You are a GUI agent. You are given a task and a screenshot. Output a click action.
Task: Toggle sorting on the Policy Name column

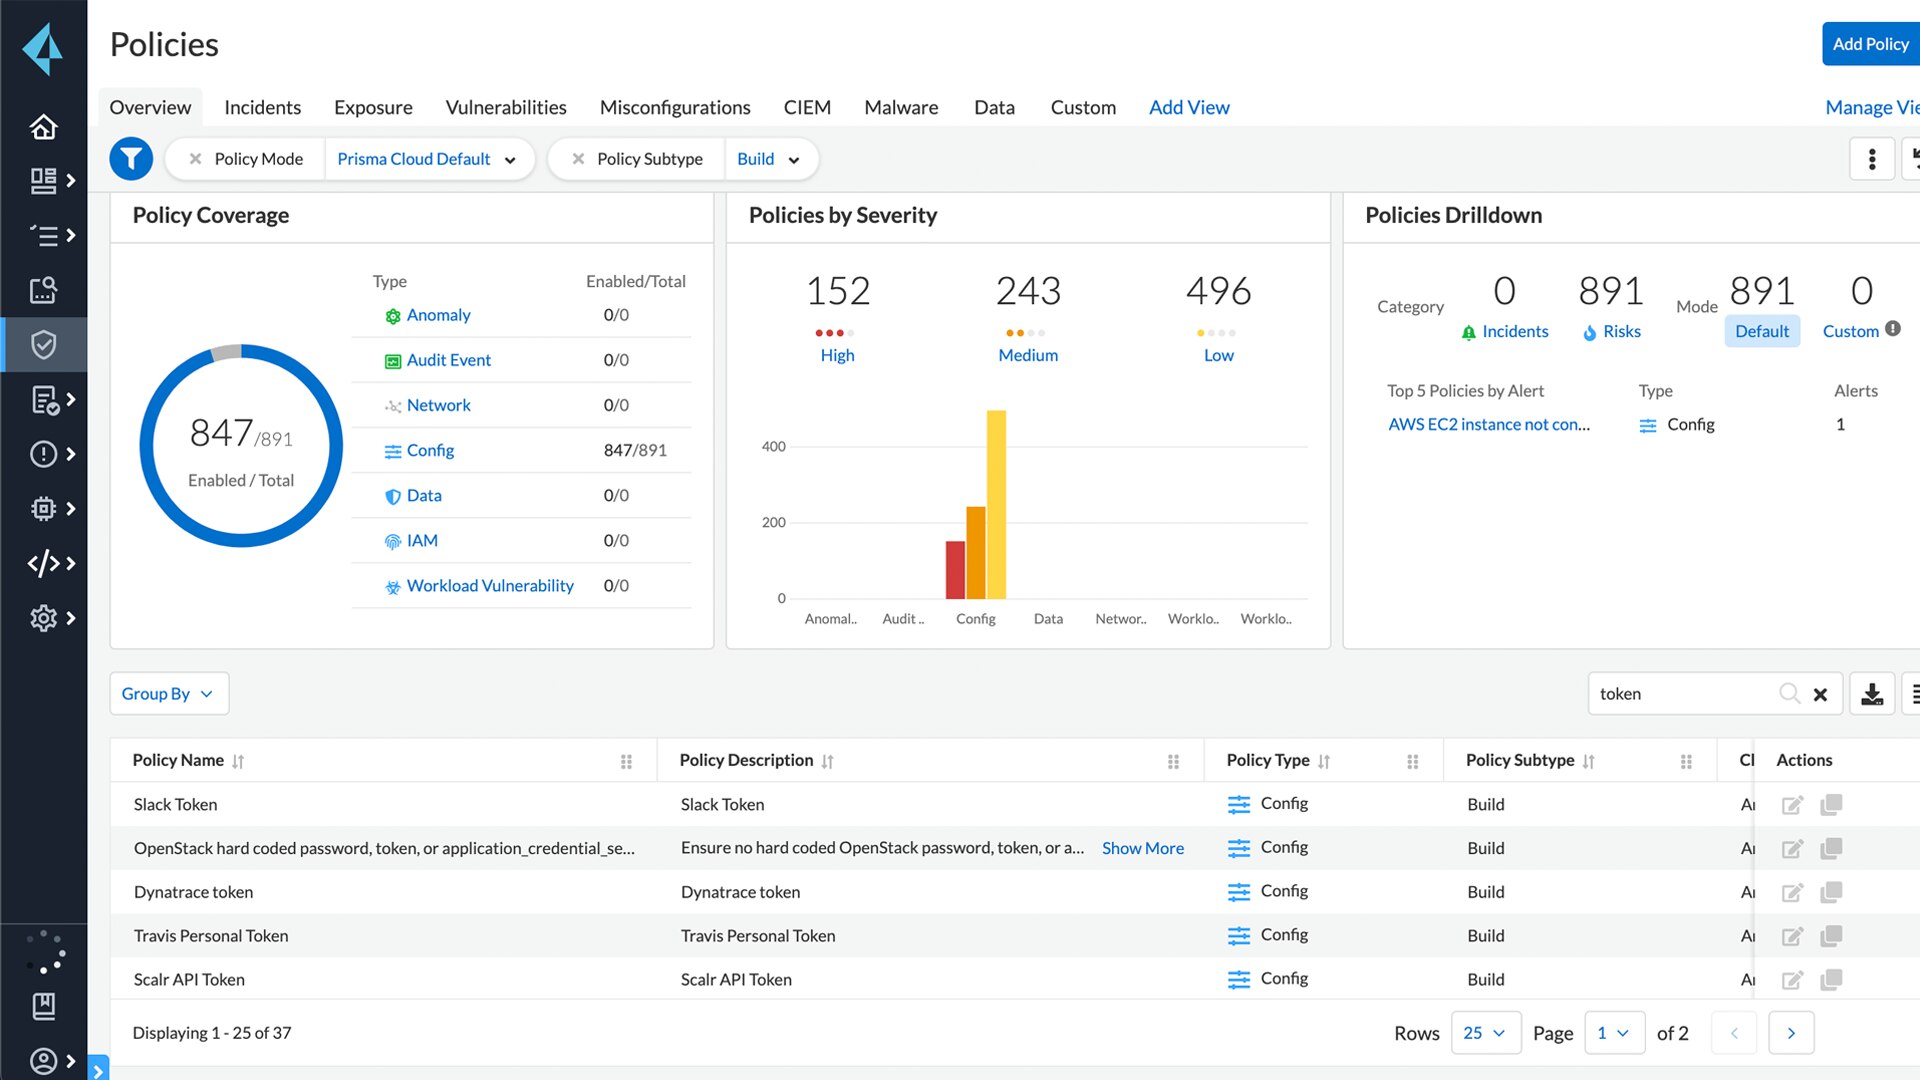pos(238,760)
